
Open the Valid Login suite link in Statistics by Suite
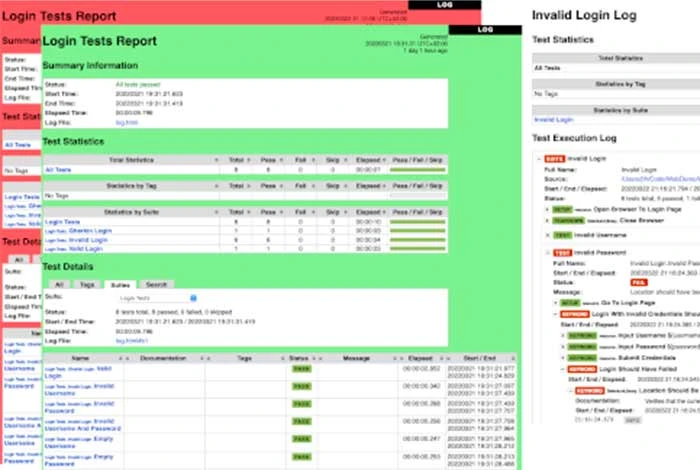coord(86,249)
